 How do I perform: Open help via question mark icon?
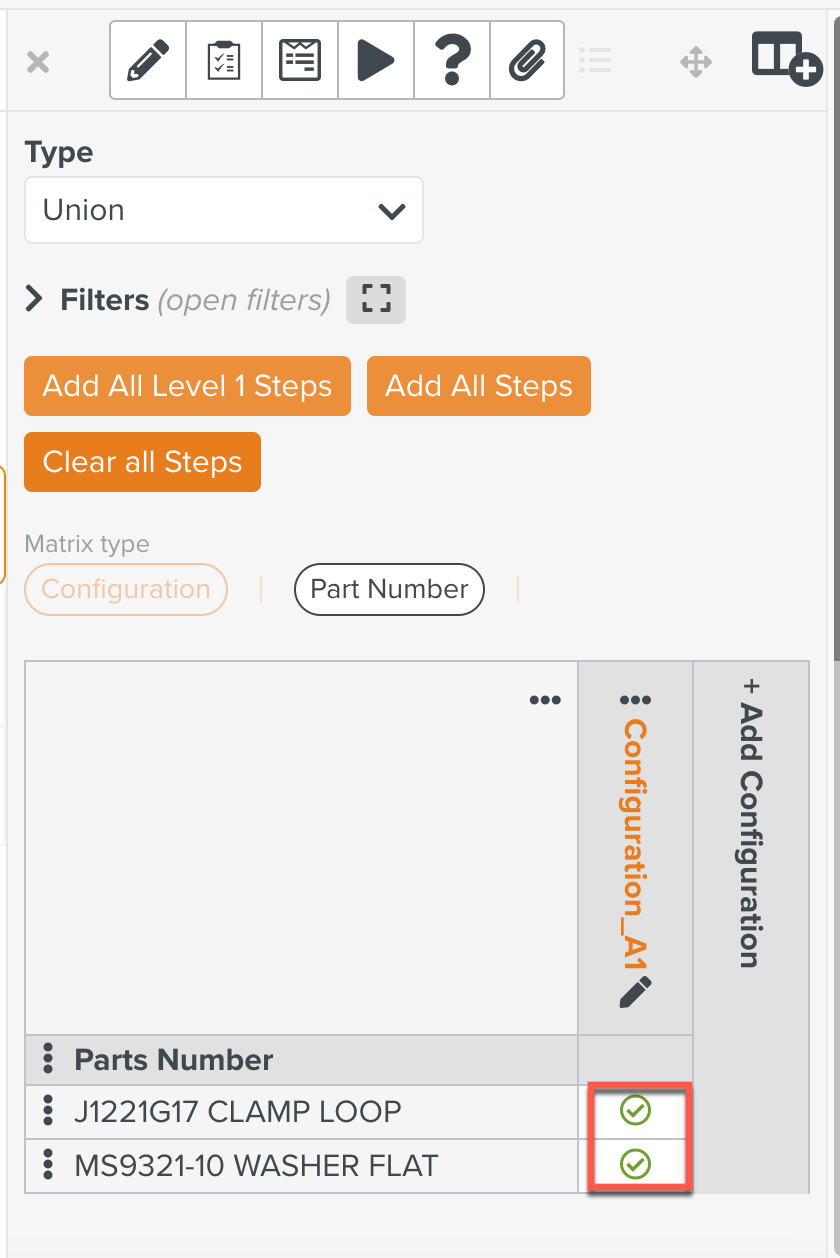452,61
